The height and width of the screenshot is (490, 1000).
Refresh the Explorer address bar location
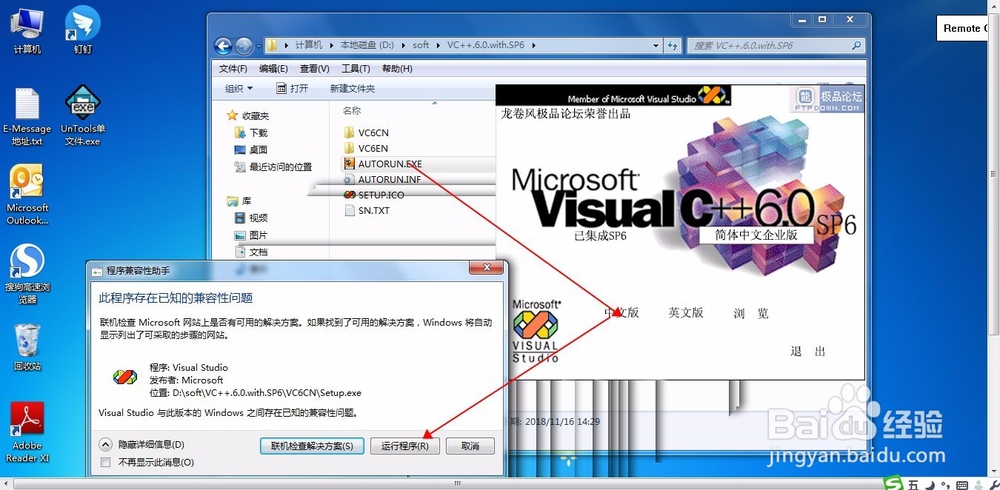tap(672, 46)
